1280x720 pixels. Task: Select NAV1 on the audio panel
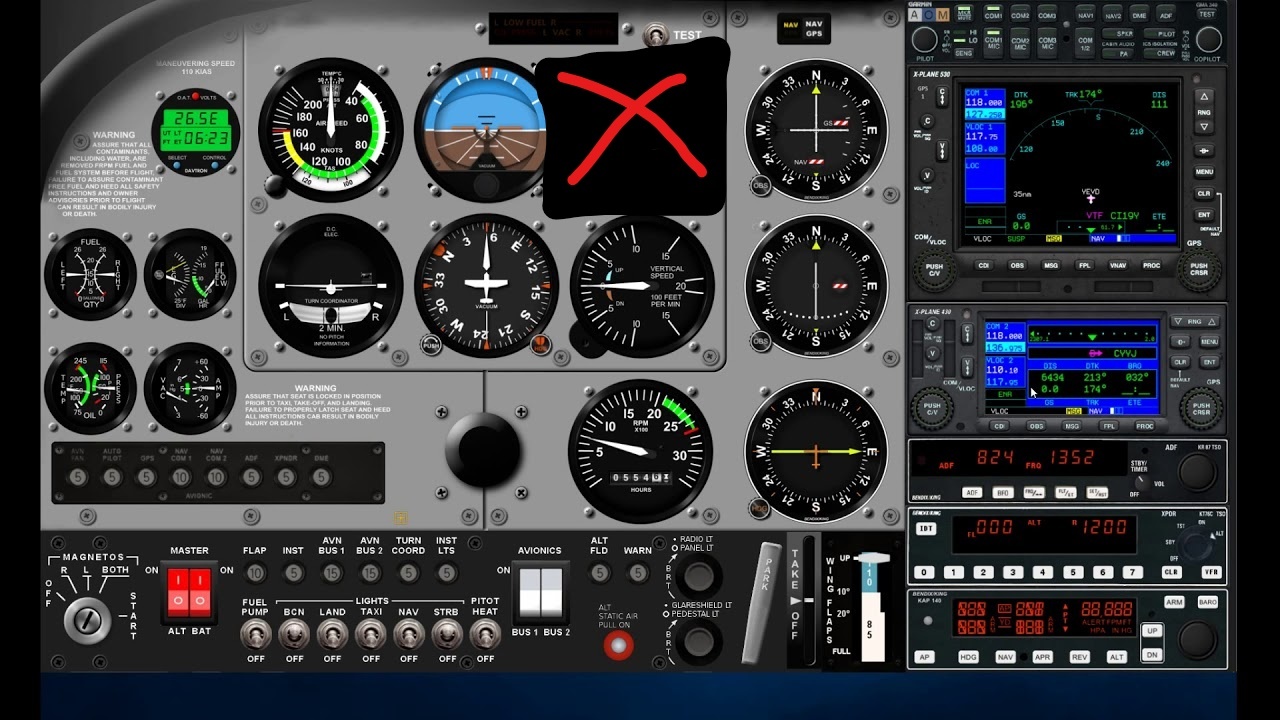pos(1085,15)
